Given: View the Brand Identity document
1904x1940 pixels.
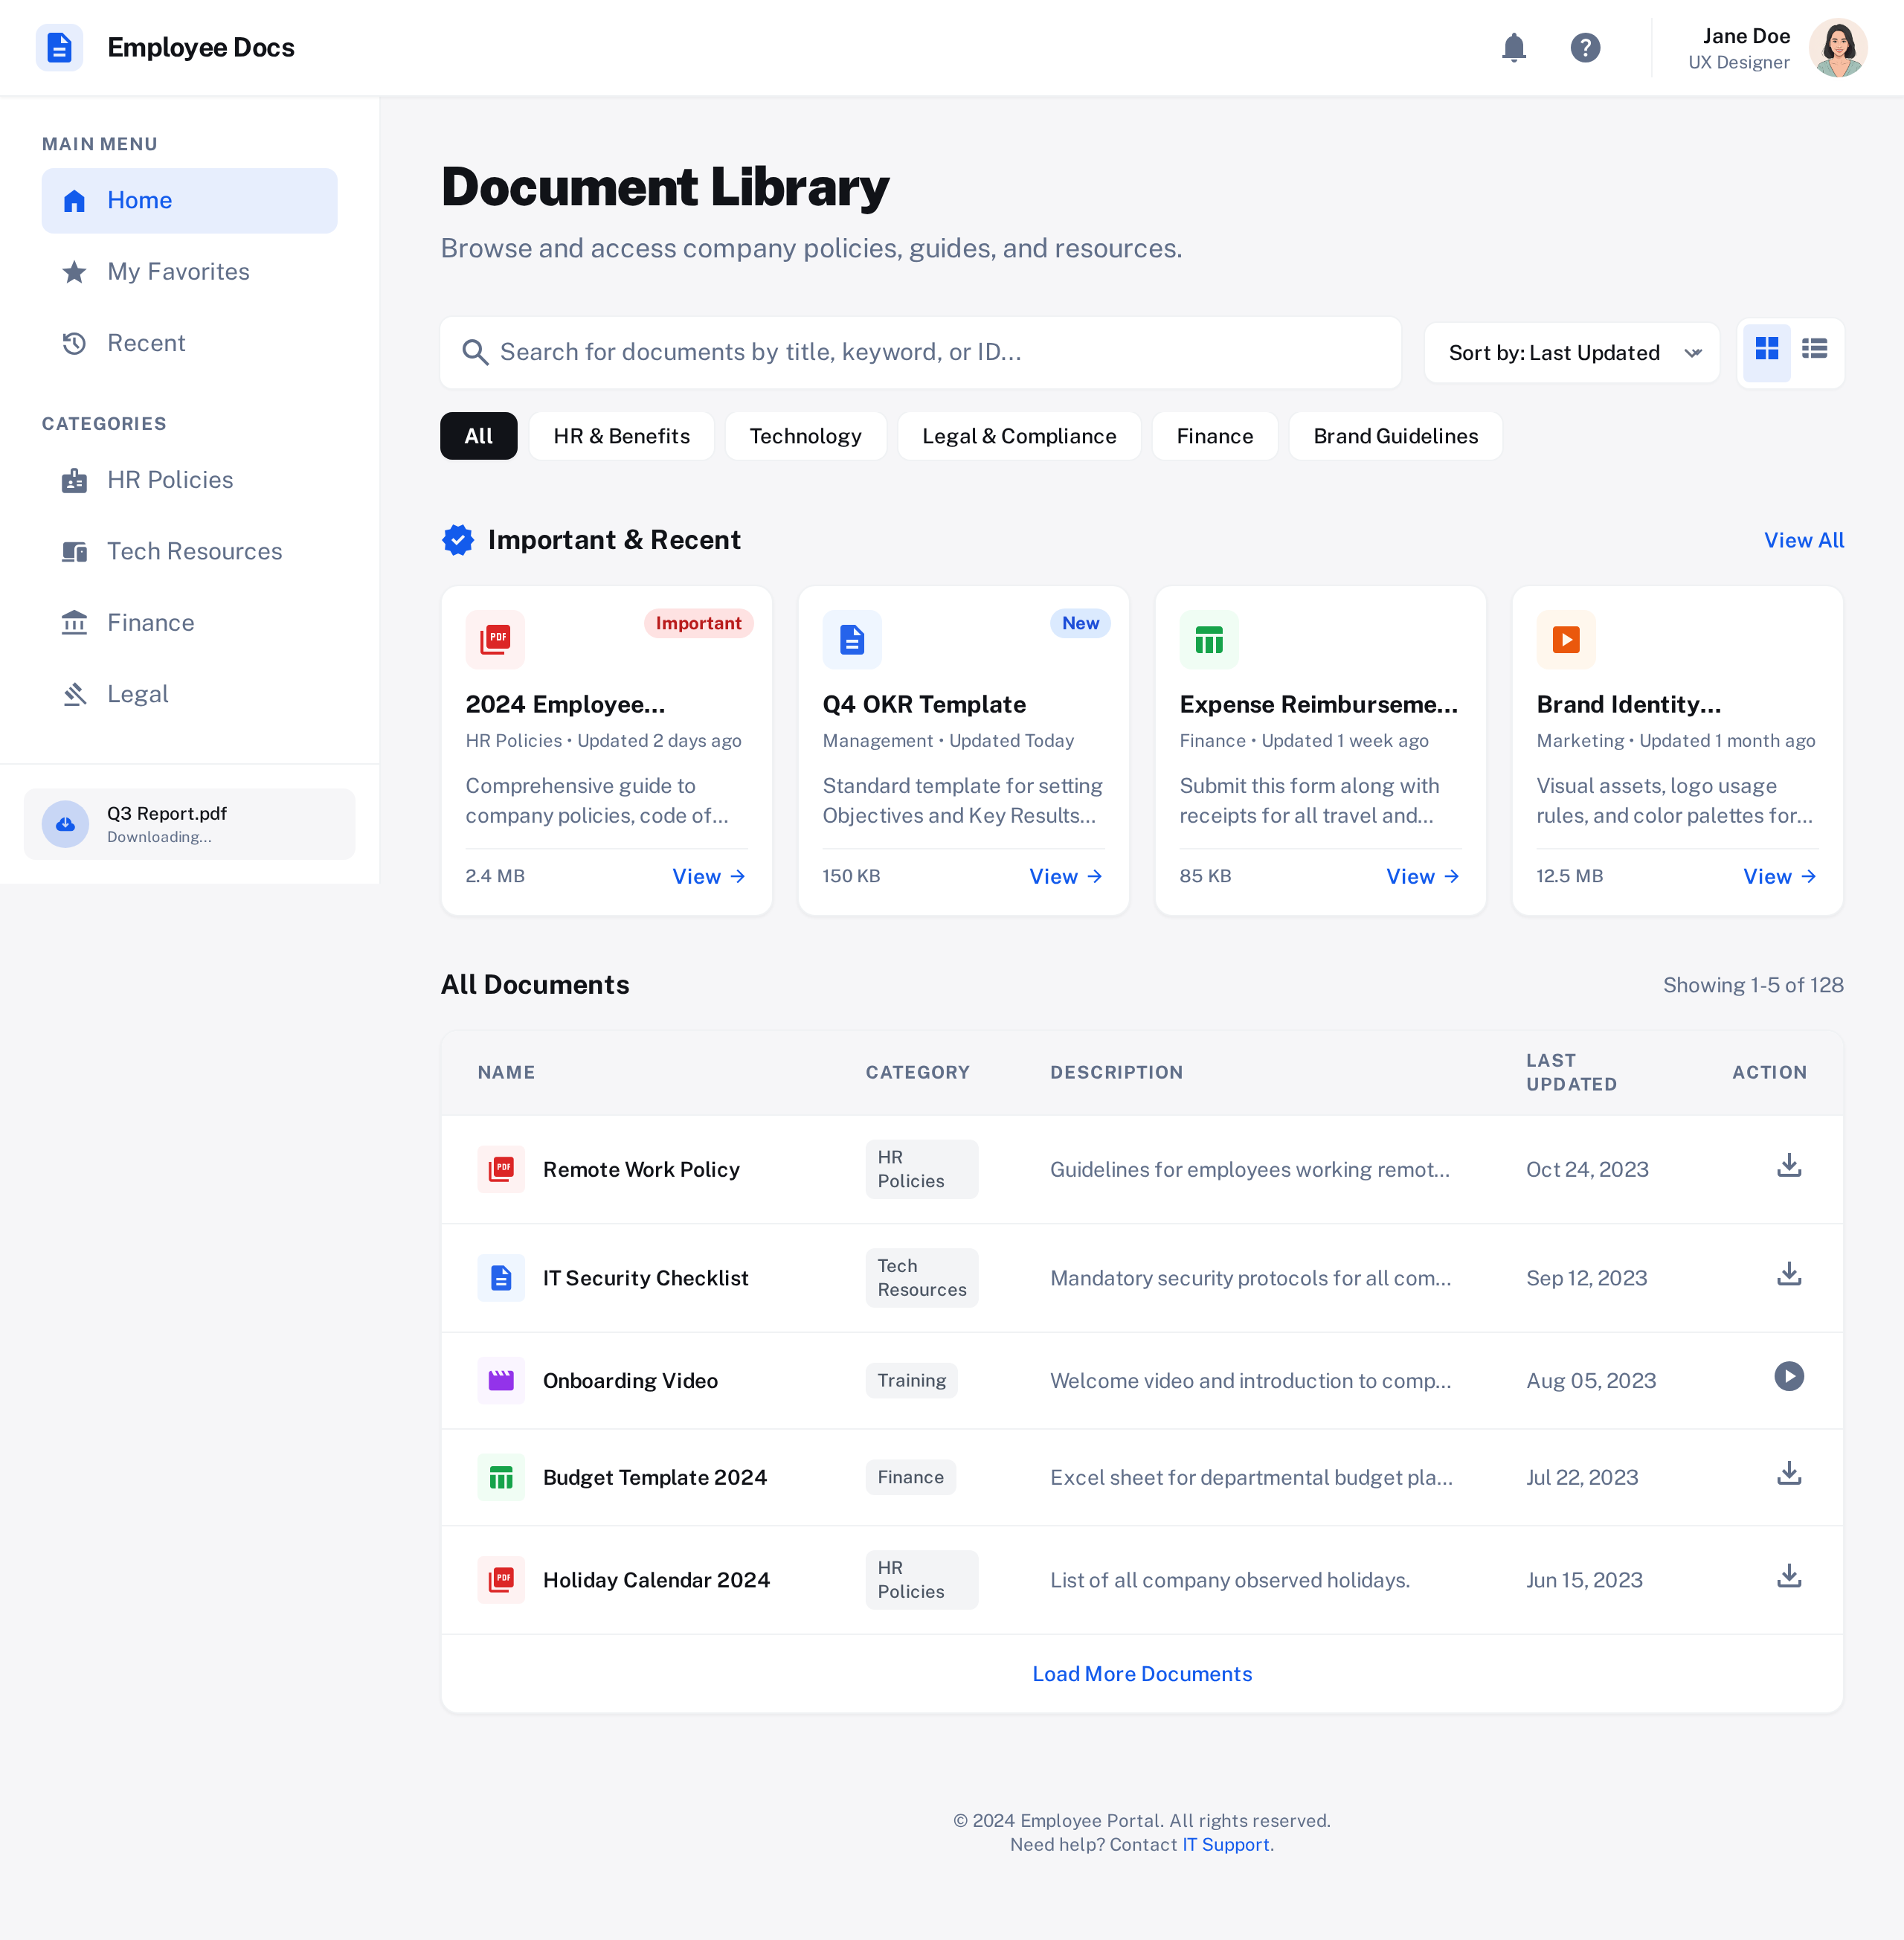Looking at the screenshot, I should pos(1780,876).
